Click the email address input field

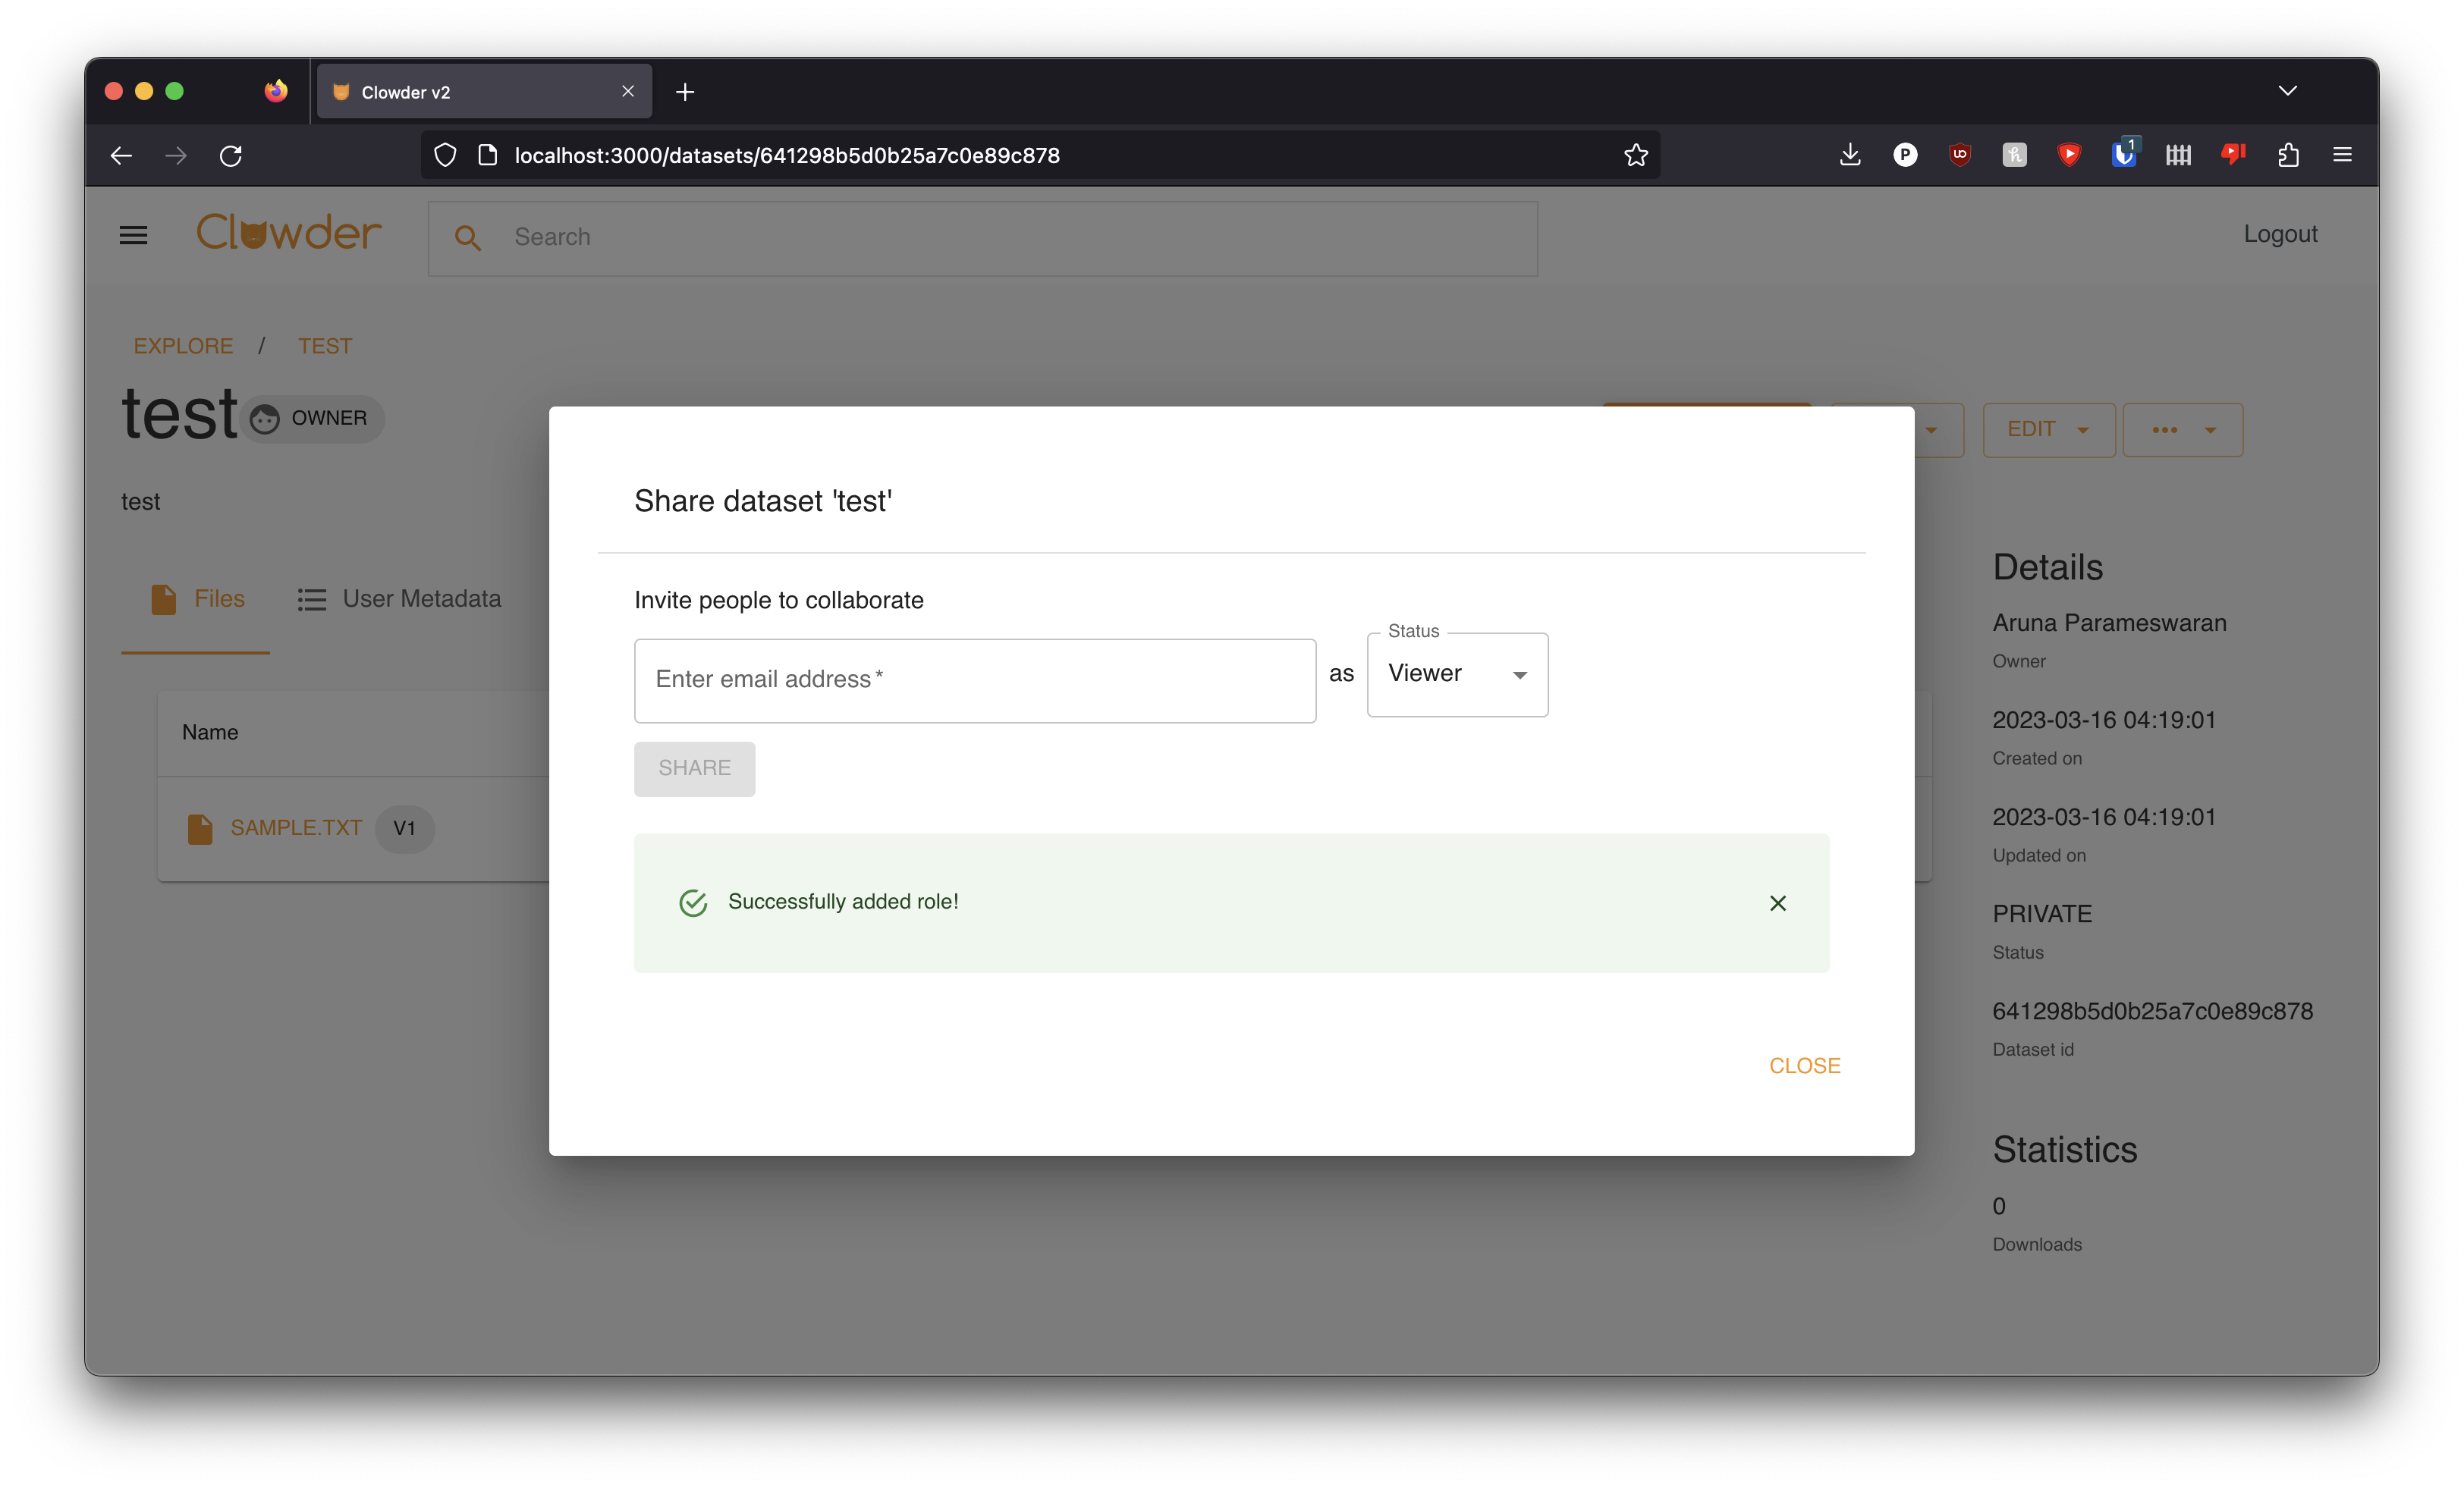click(x=974, y=680)
